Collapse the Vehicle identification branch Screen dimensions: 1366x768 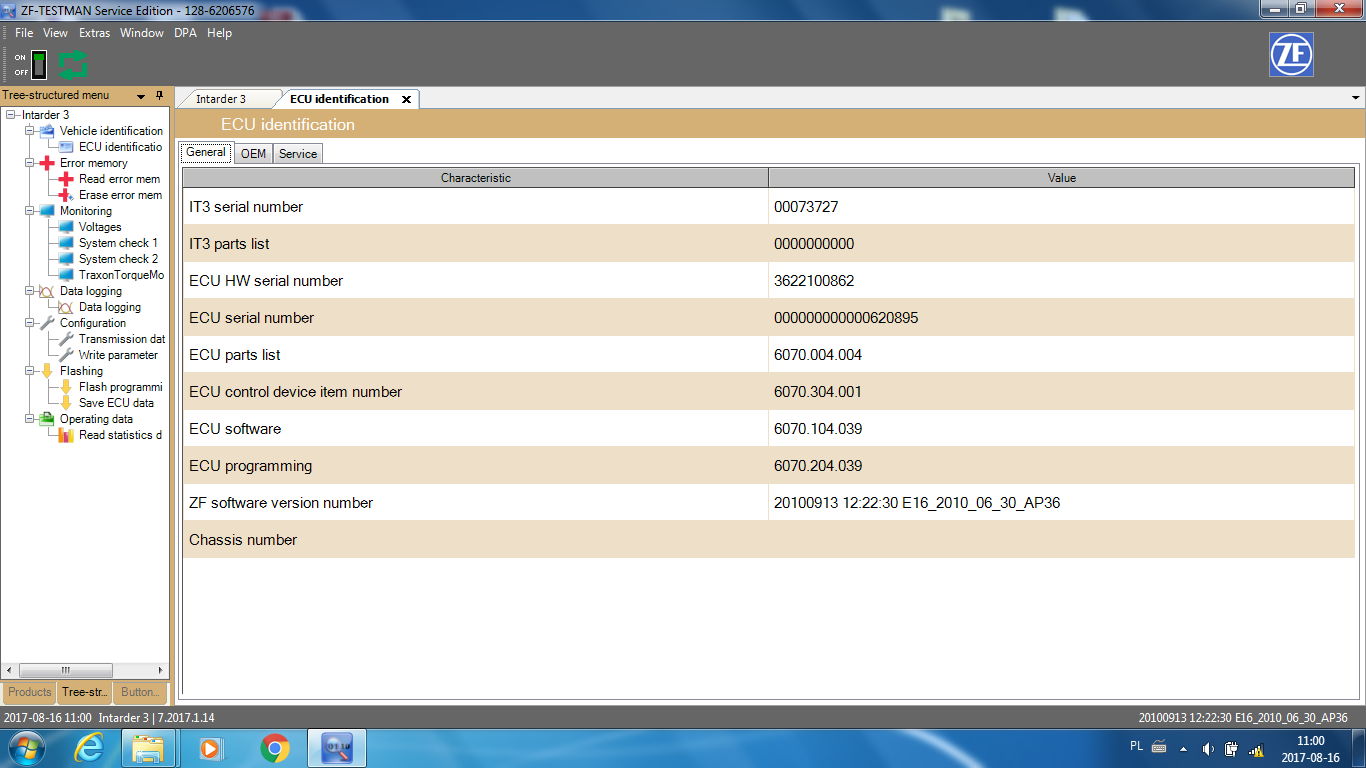coord(30,131)
